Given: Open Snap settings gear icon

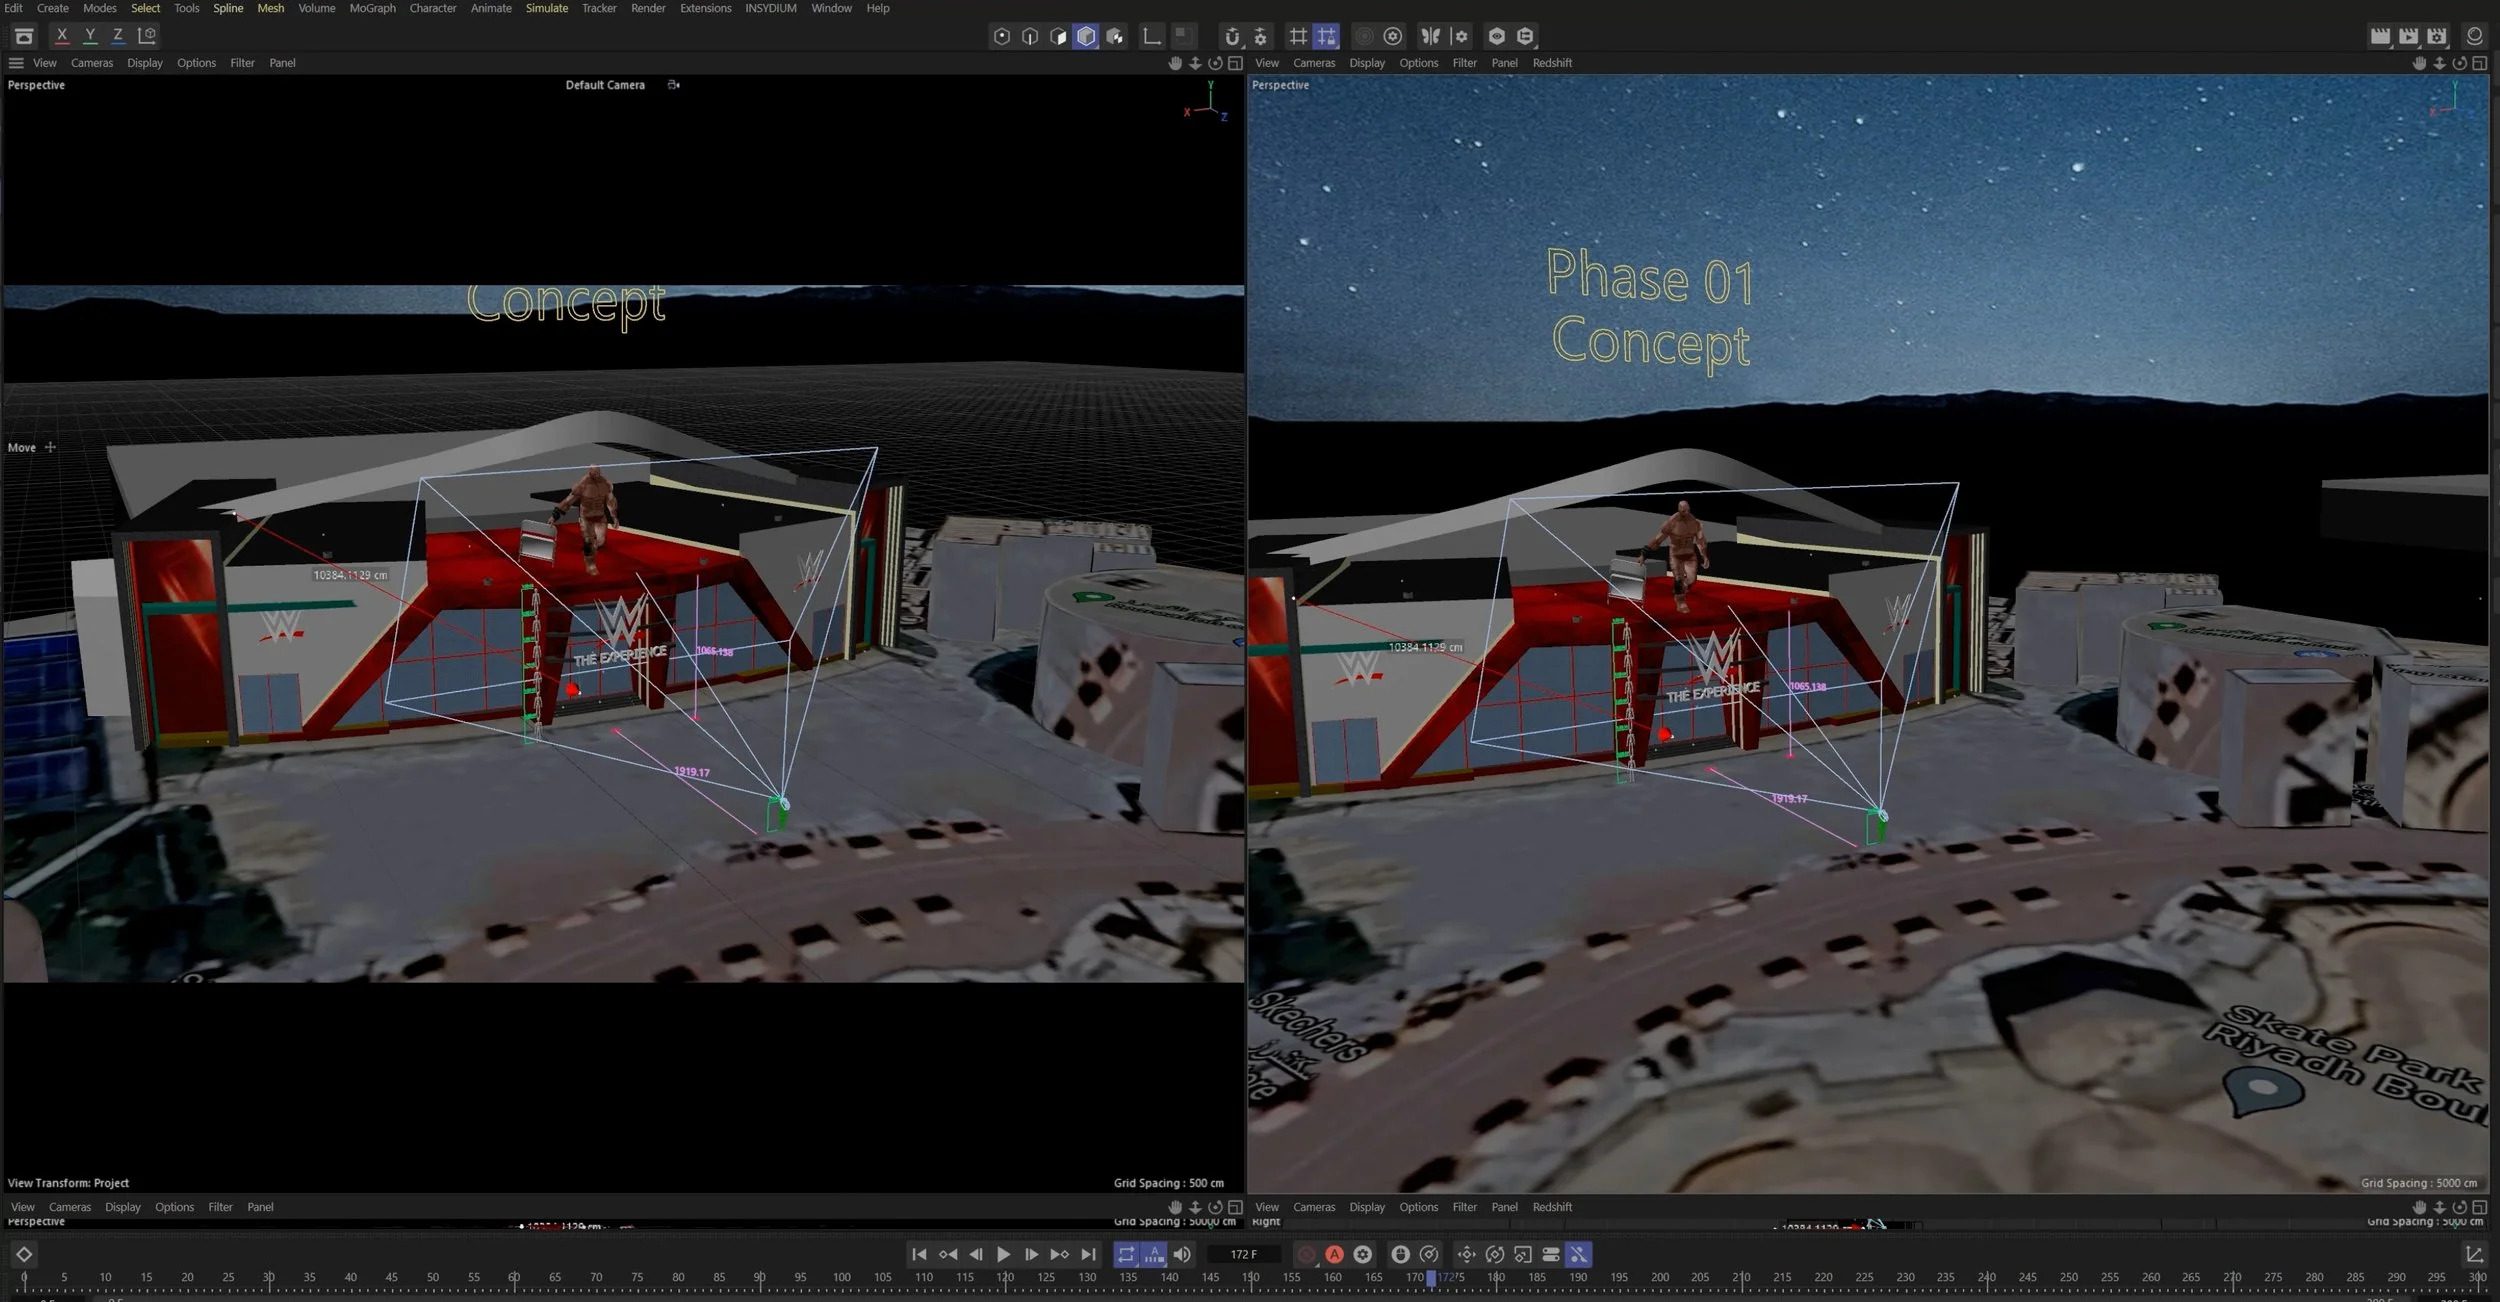Looking at the screenshot, I should point(1260,36).
